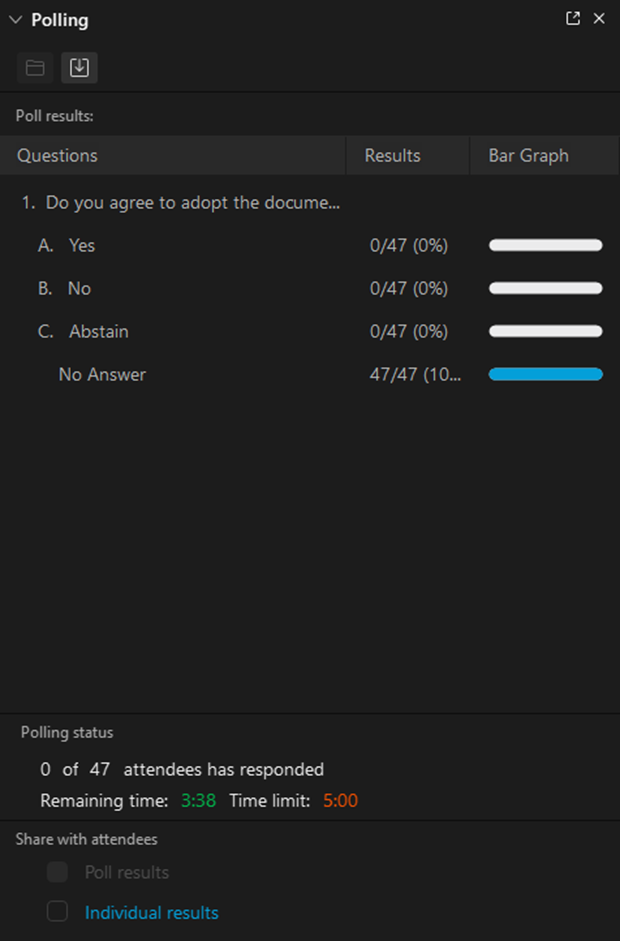Collapse the Polling panel chevron
The height and width of the screenshot is (941, 620).
pyautogui.click(x=16, y=20)
